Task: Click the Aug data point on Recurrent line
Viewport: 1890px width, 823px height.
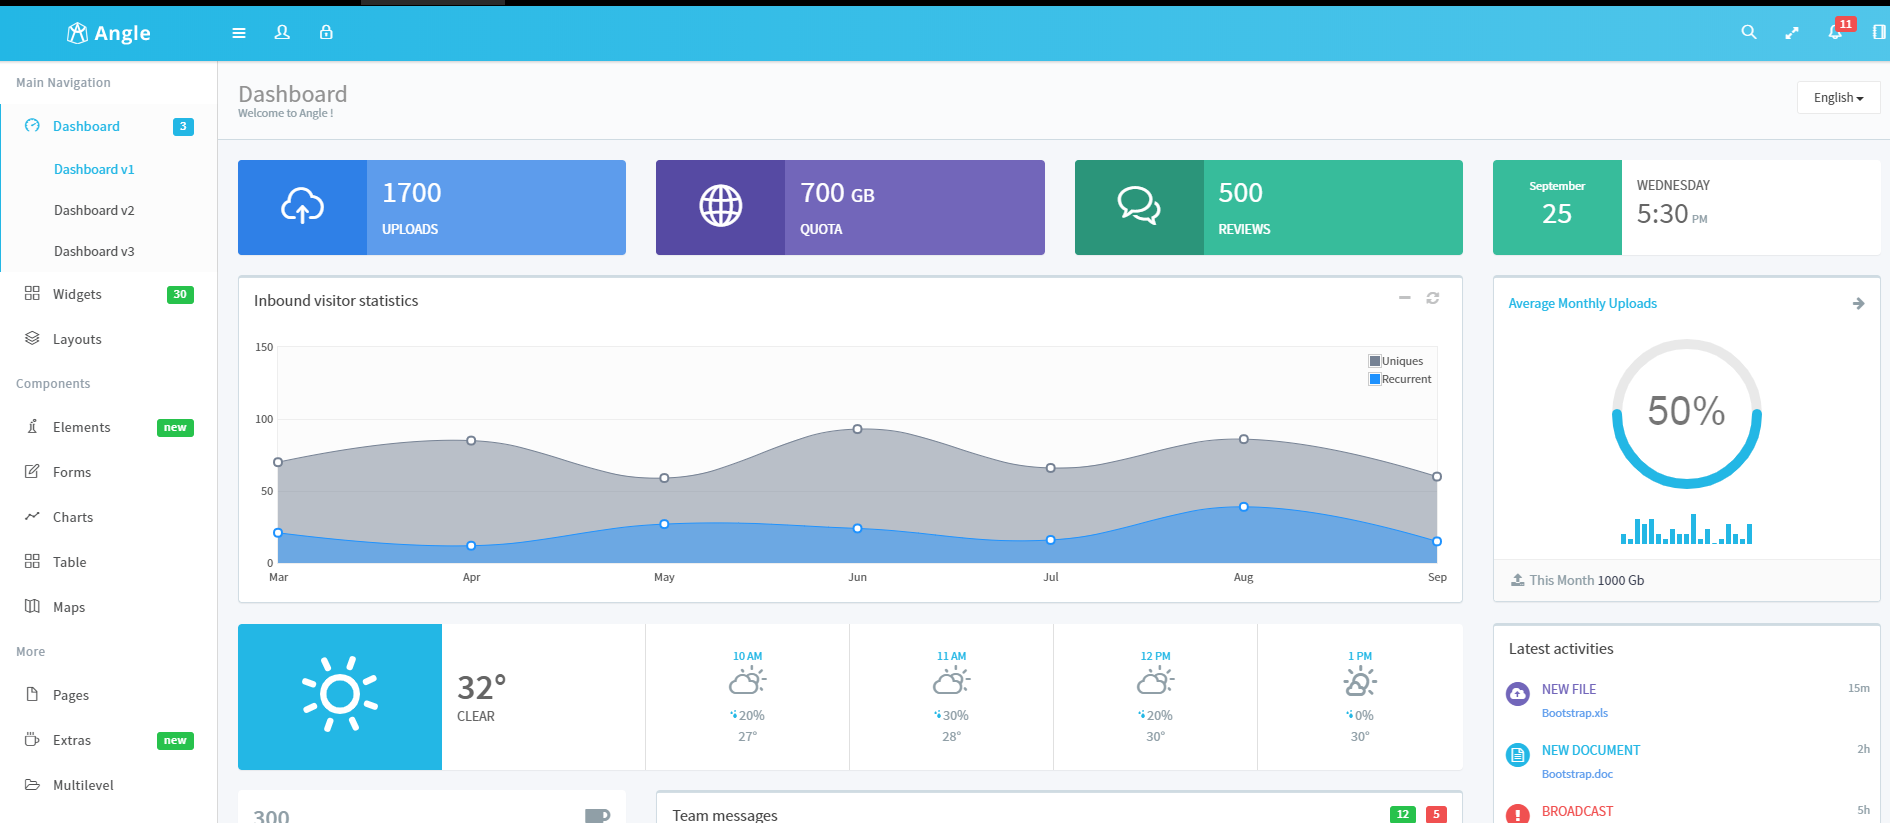Action: [1243, 507]
